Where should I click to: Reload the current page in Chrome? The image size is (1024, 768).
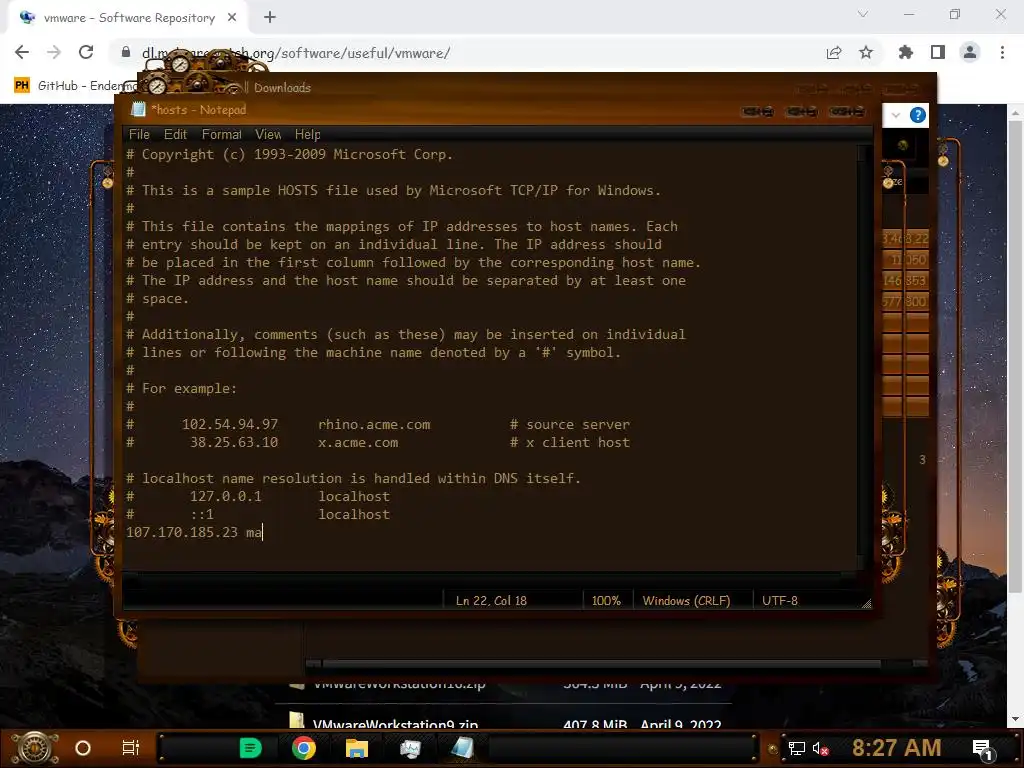(86, 52)
